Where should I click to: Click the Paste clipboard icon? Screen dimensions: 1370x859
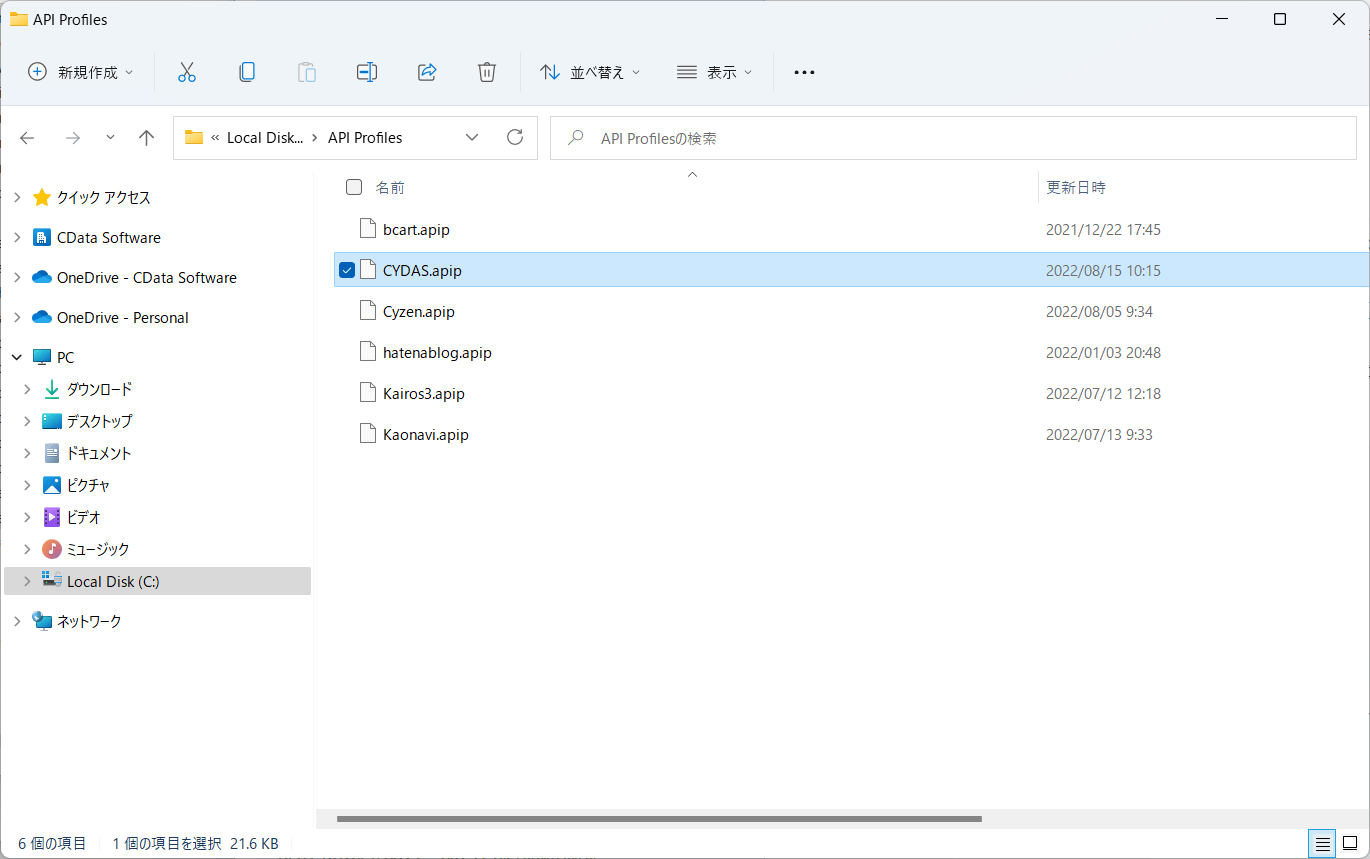point(307,72)
